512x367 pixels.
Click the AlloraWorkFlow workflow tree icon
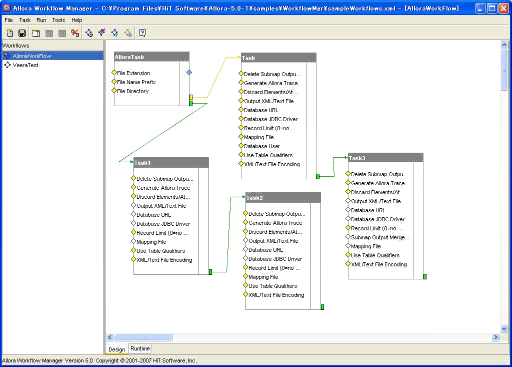(x=7, y=56)
